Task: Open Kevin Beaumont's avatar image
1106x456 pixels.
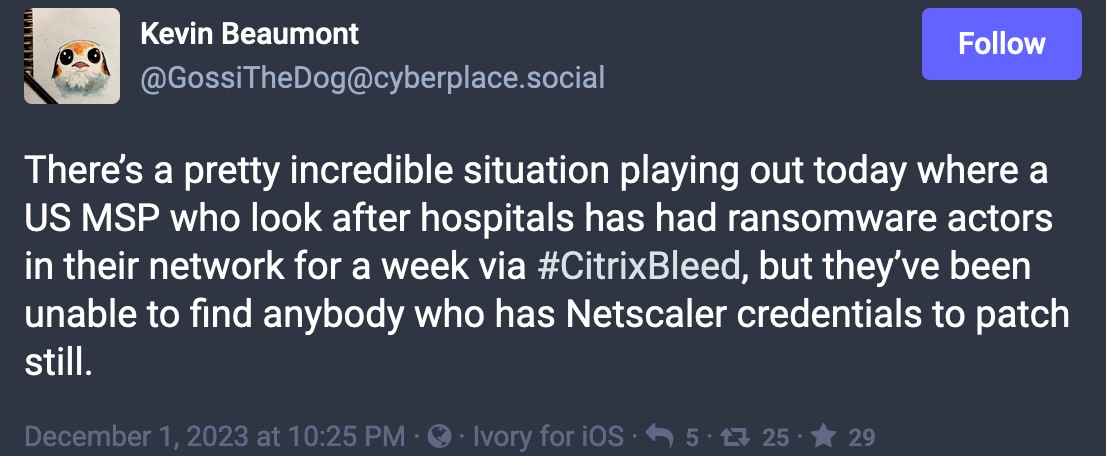Action: coord(72,56)
